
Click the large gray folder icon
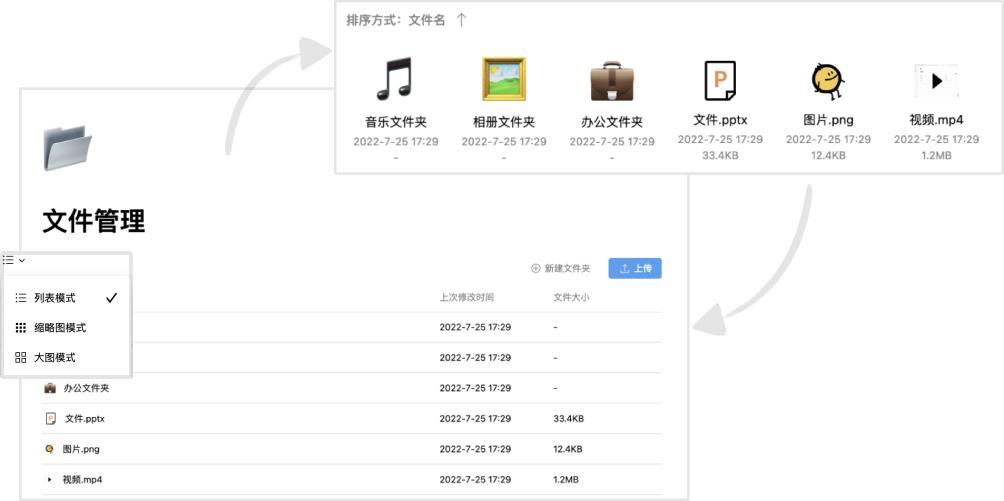68,148
